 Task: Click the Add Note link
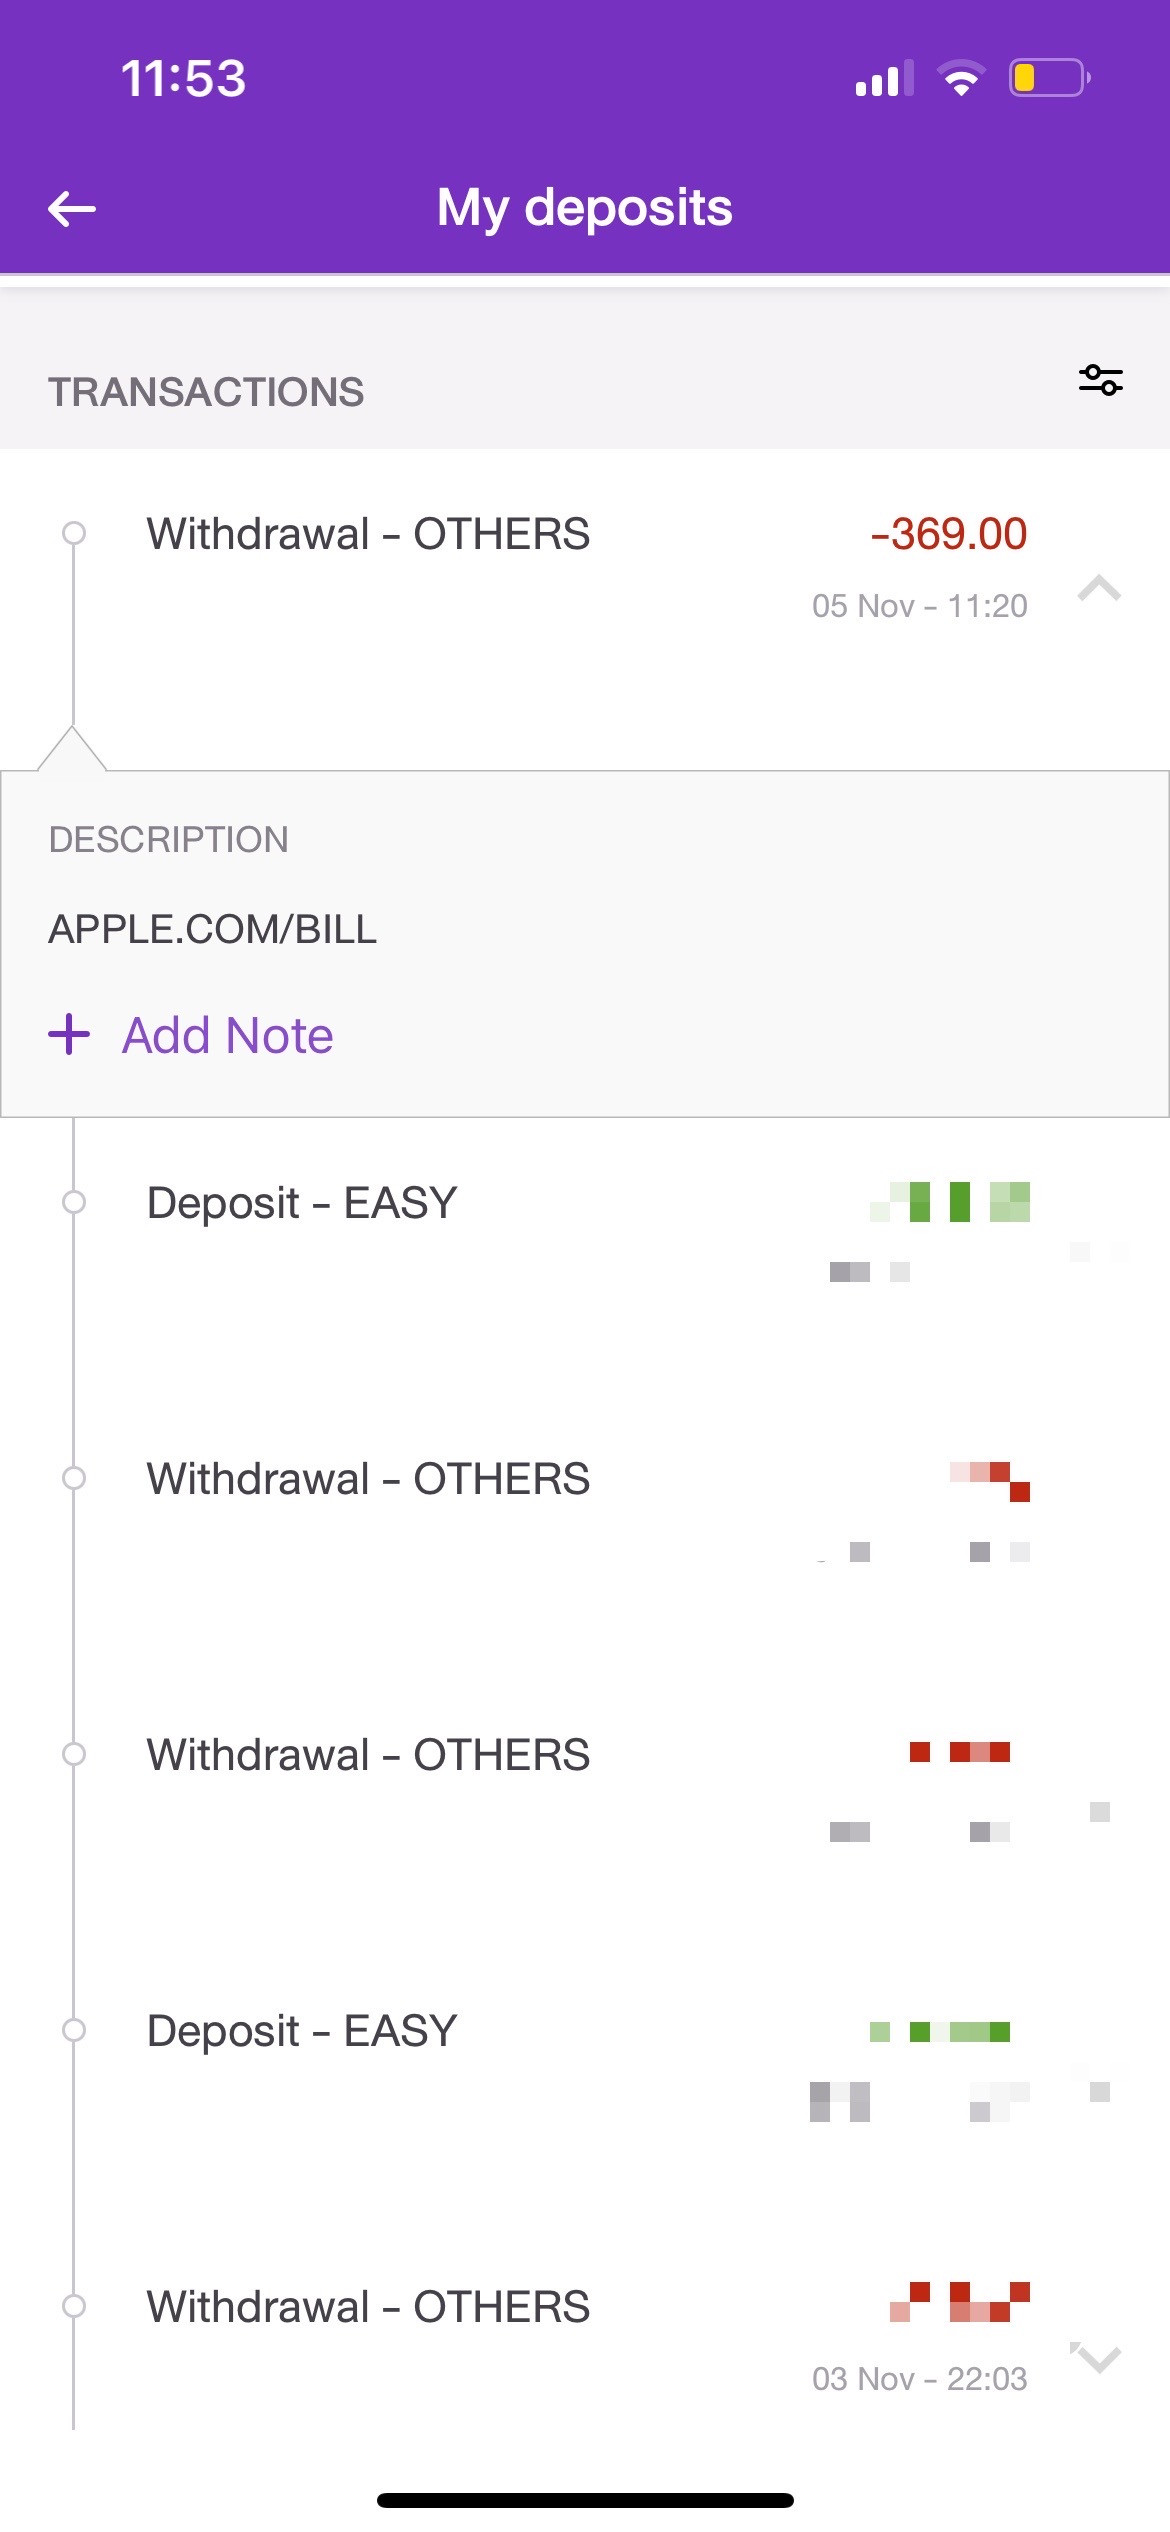[x=227, y=1035]
